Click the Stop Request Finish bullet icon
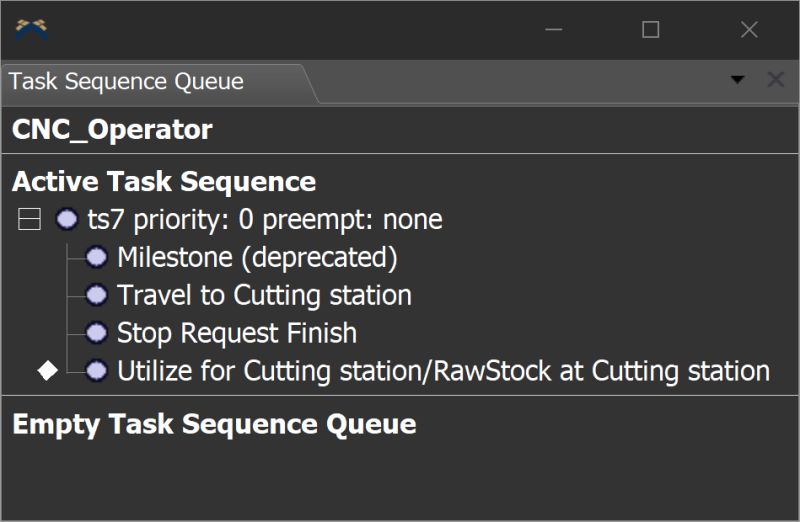The width and height of the screenshot is (800, 522). [97, 333]
